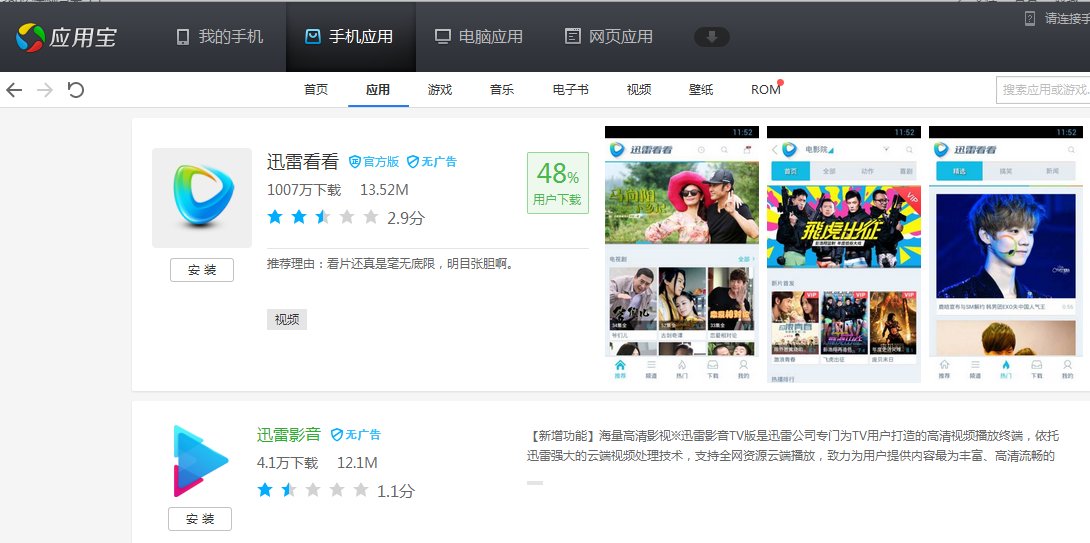Open the 迅雷看看 app title

[302, 162]
